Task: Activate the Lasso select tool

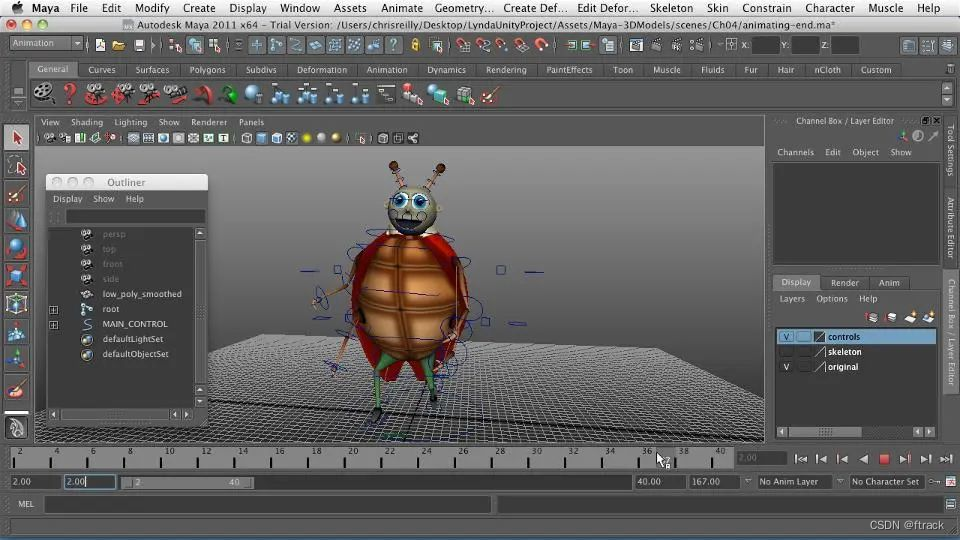Action: 17,166
